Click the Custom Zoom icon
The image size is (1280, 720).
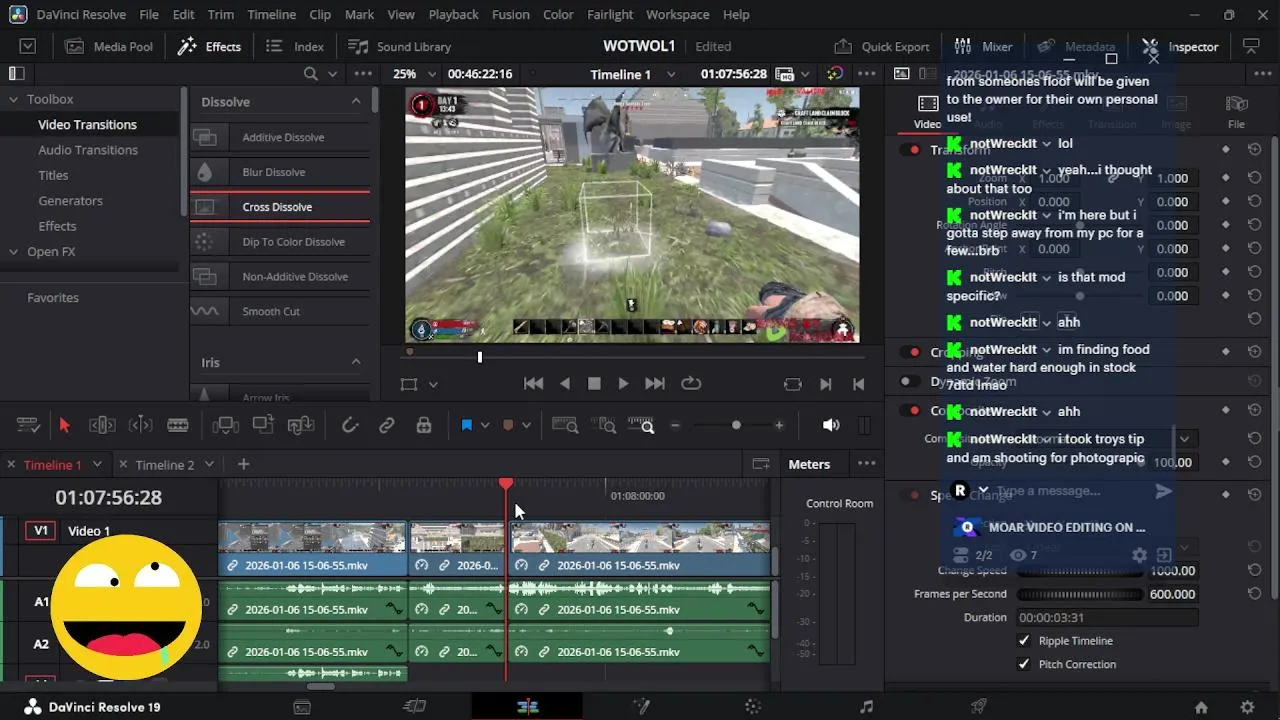click(x=641, y=425)
